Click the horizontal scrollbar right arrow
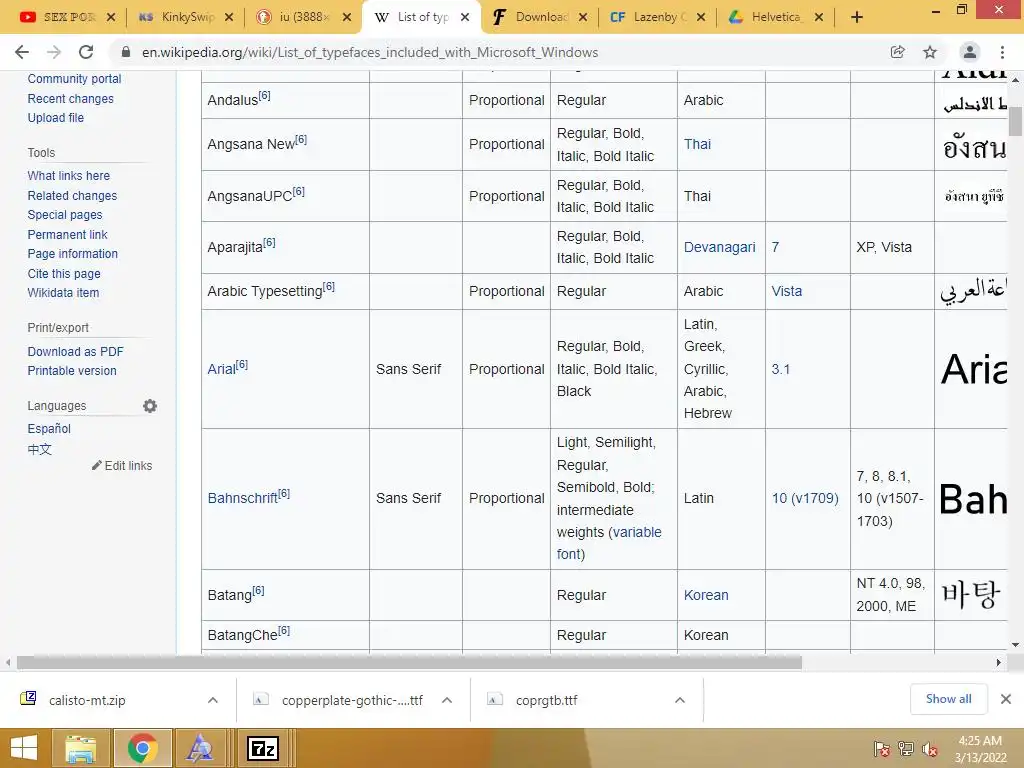 click(x=999, y=663)
